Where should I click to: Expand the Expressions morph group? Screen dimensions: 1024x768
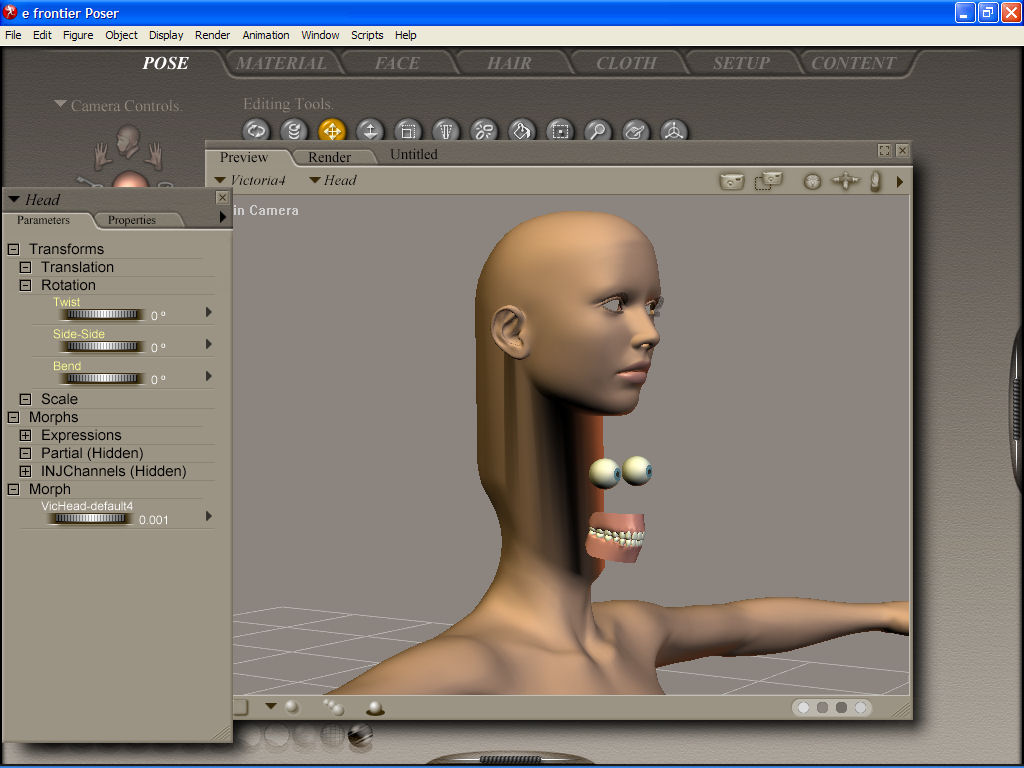(x=26, y=435)
